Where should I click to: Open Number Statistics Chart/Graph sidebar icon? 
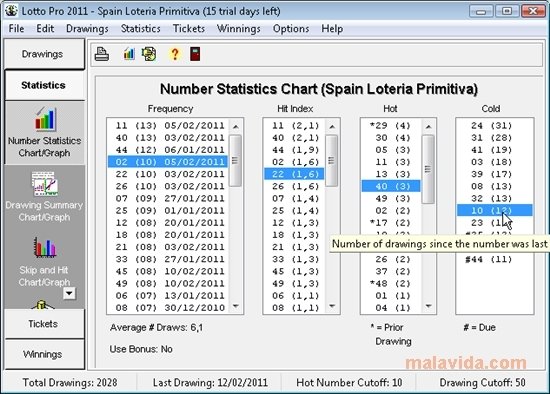(45, 133)
